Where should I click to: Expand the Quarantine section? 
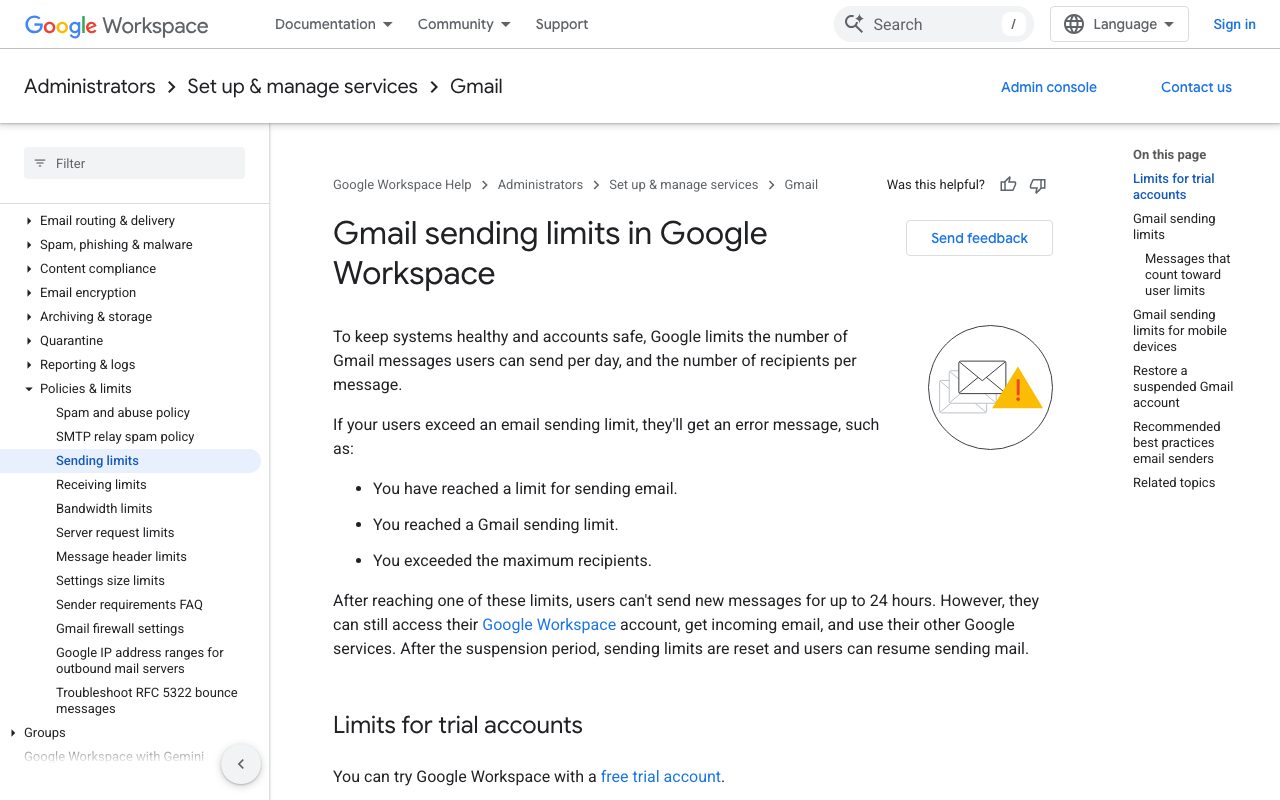(x=29, y=341)
